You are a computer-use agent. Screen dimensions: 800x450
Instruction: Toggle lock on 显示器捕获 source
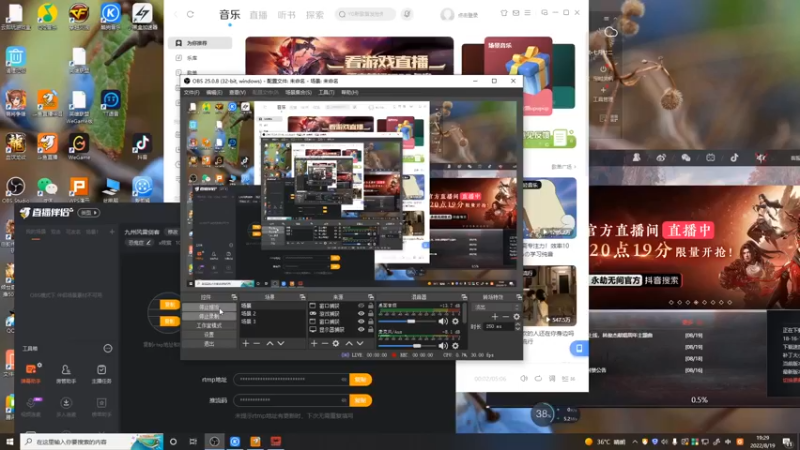click(x=371, y=330)
